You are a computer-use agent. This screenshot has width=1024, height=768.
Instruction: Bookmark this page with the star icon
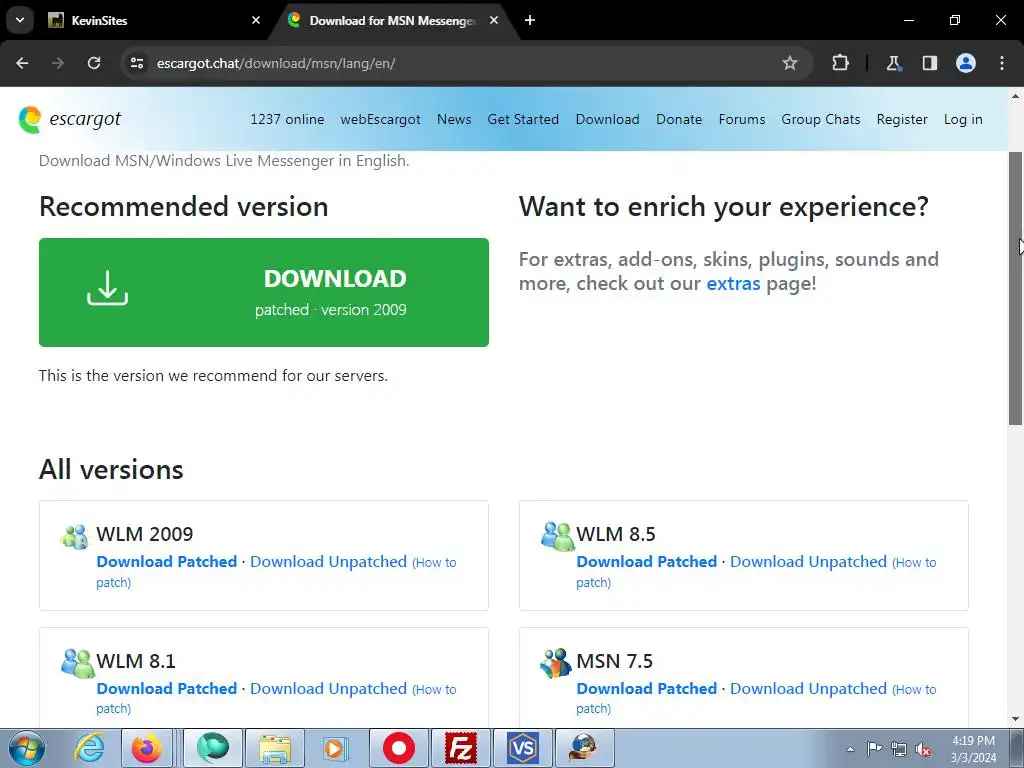pos(790,63)
